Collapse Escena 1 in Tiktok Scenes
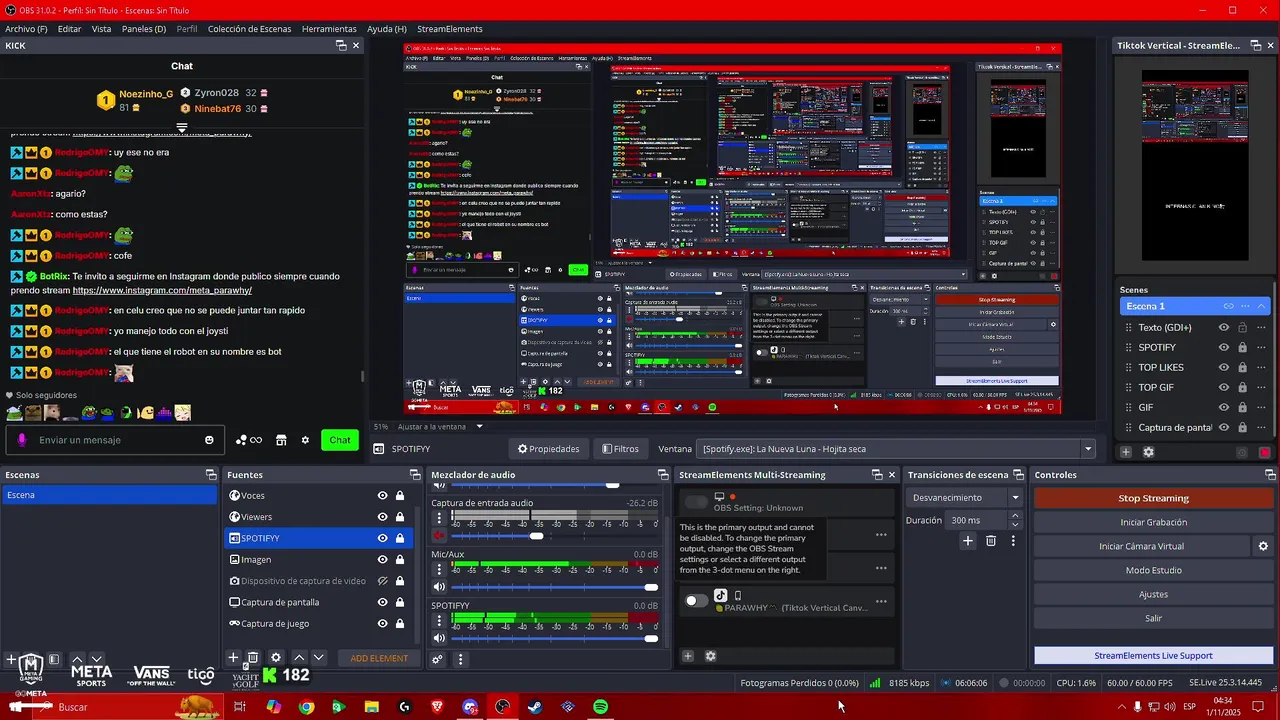The width and height of the screenshot is (1280, 720). 1262,306
